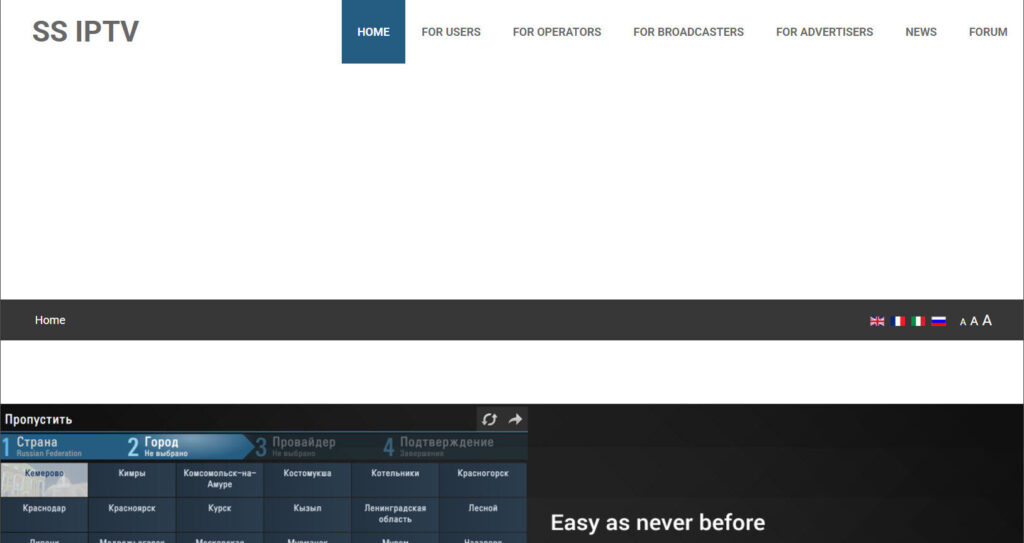Select the city tile Кимры
The height and width of the screenshot is (543, 1024).
point(132,480)
